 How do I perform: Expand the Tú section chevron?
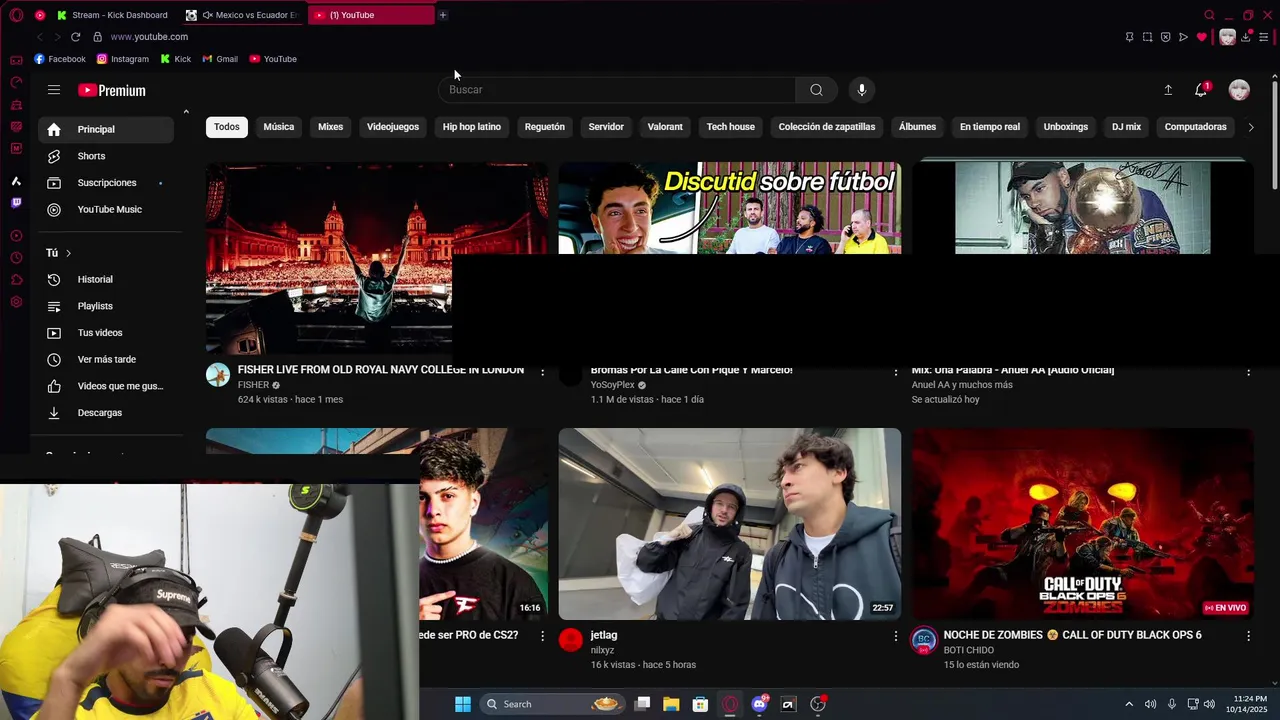pyautogui.click(x=68, y=253)
